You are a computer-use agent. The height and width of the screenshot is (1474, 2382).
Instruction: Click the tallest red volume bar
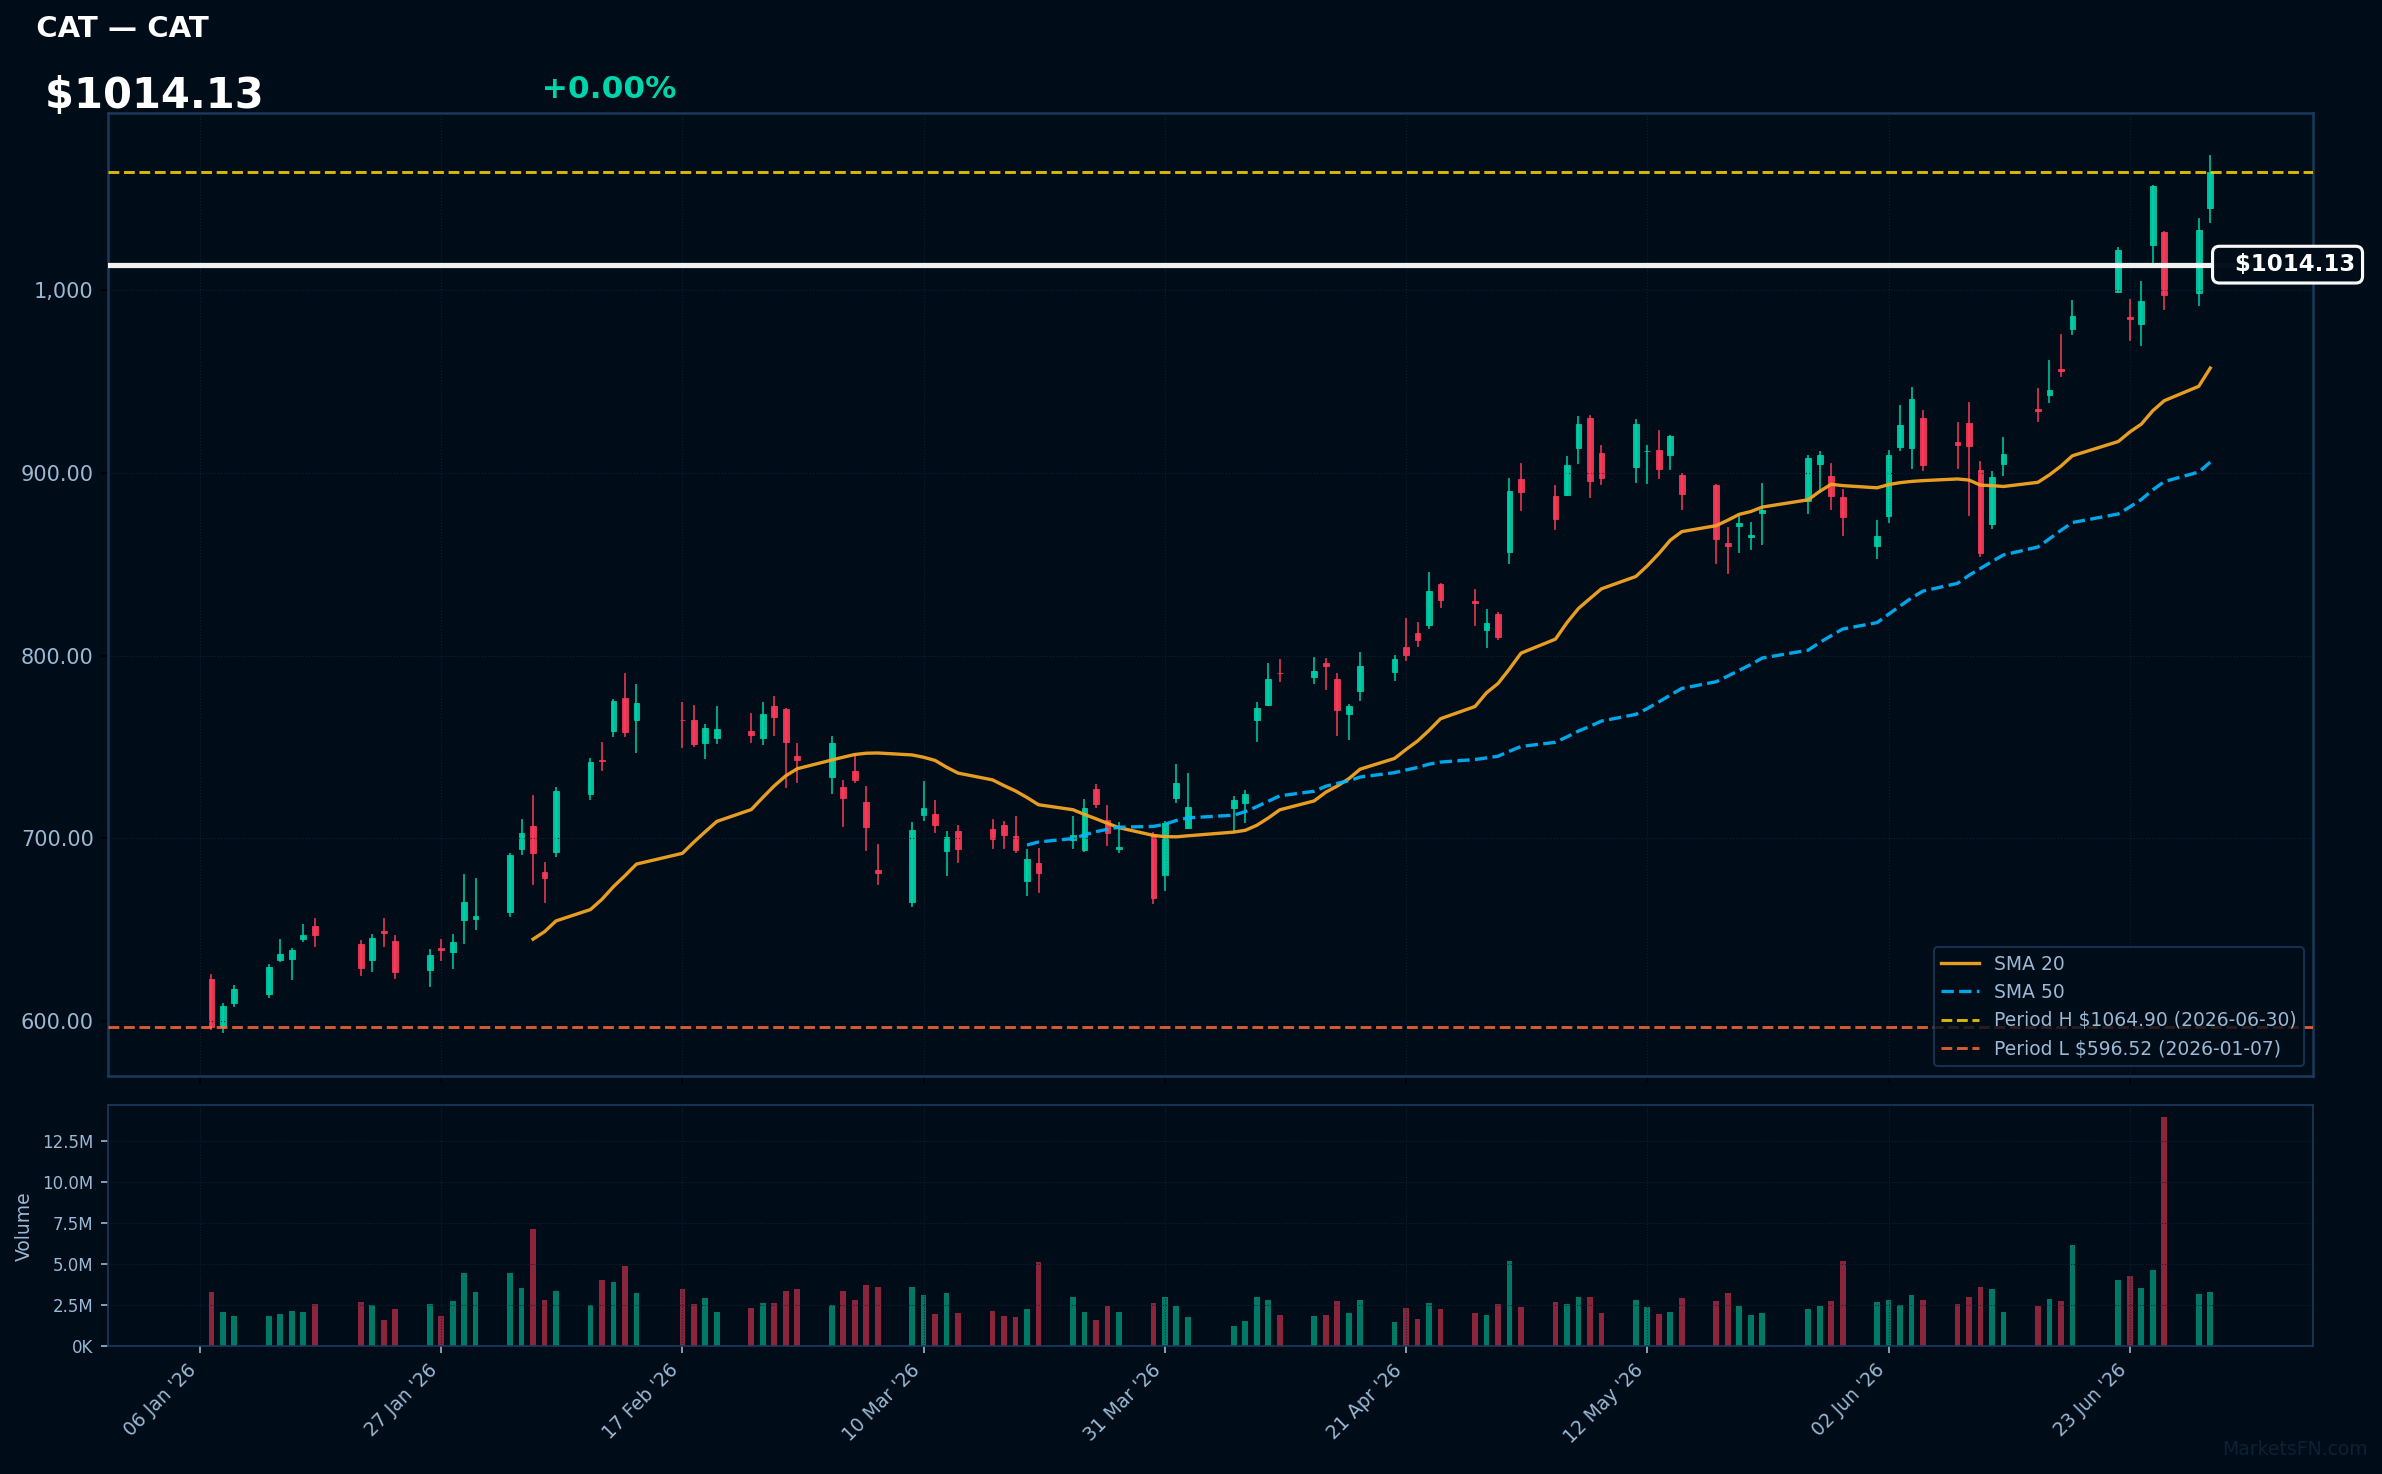coord(2164,1231)
